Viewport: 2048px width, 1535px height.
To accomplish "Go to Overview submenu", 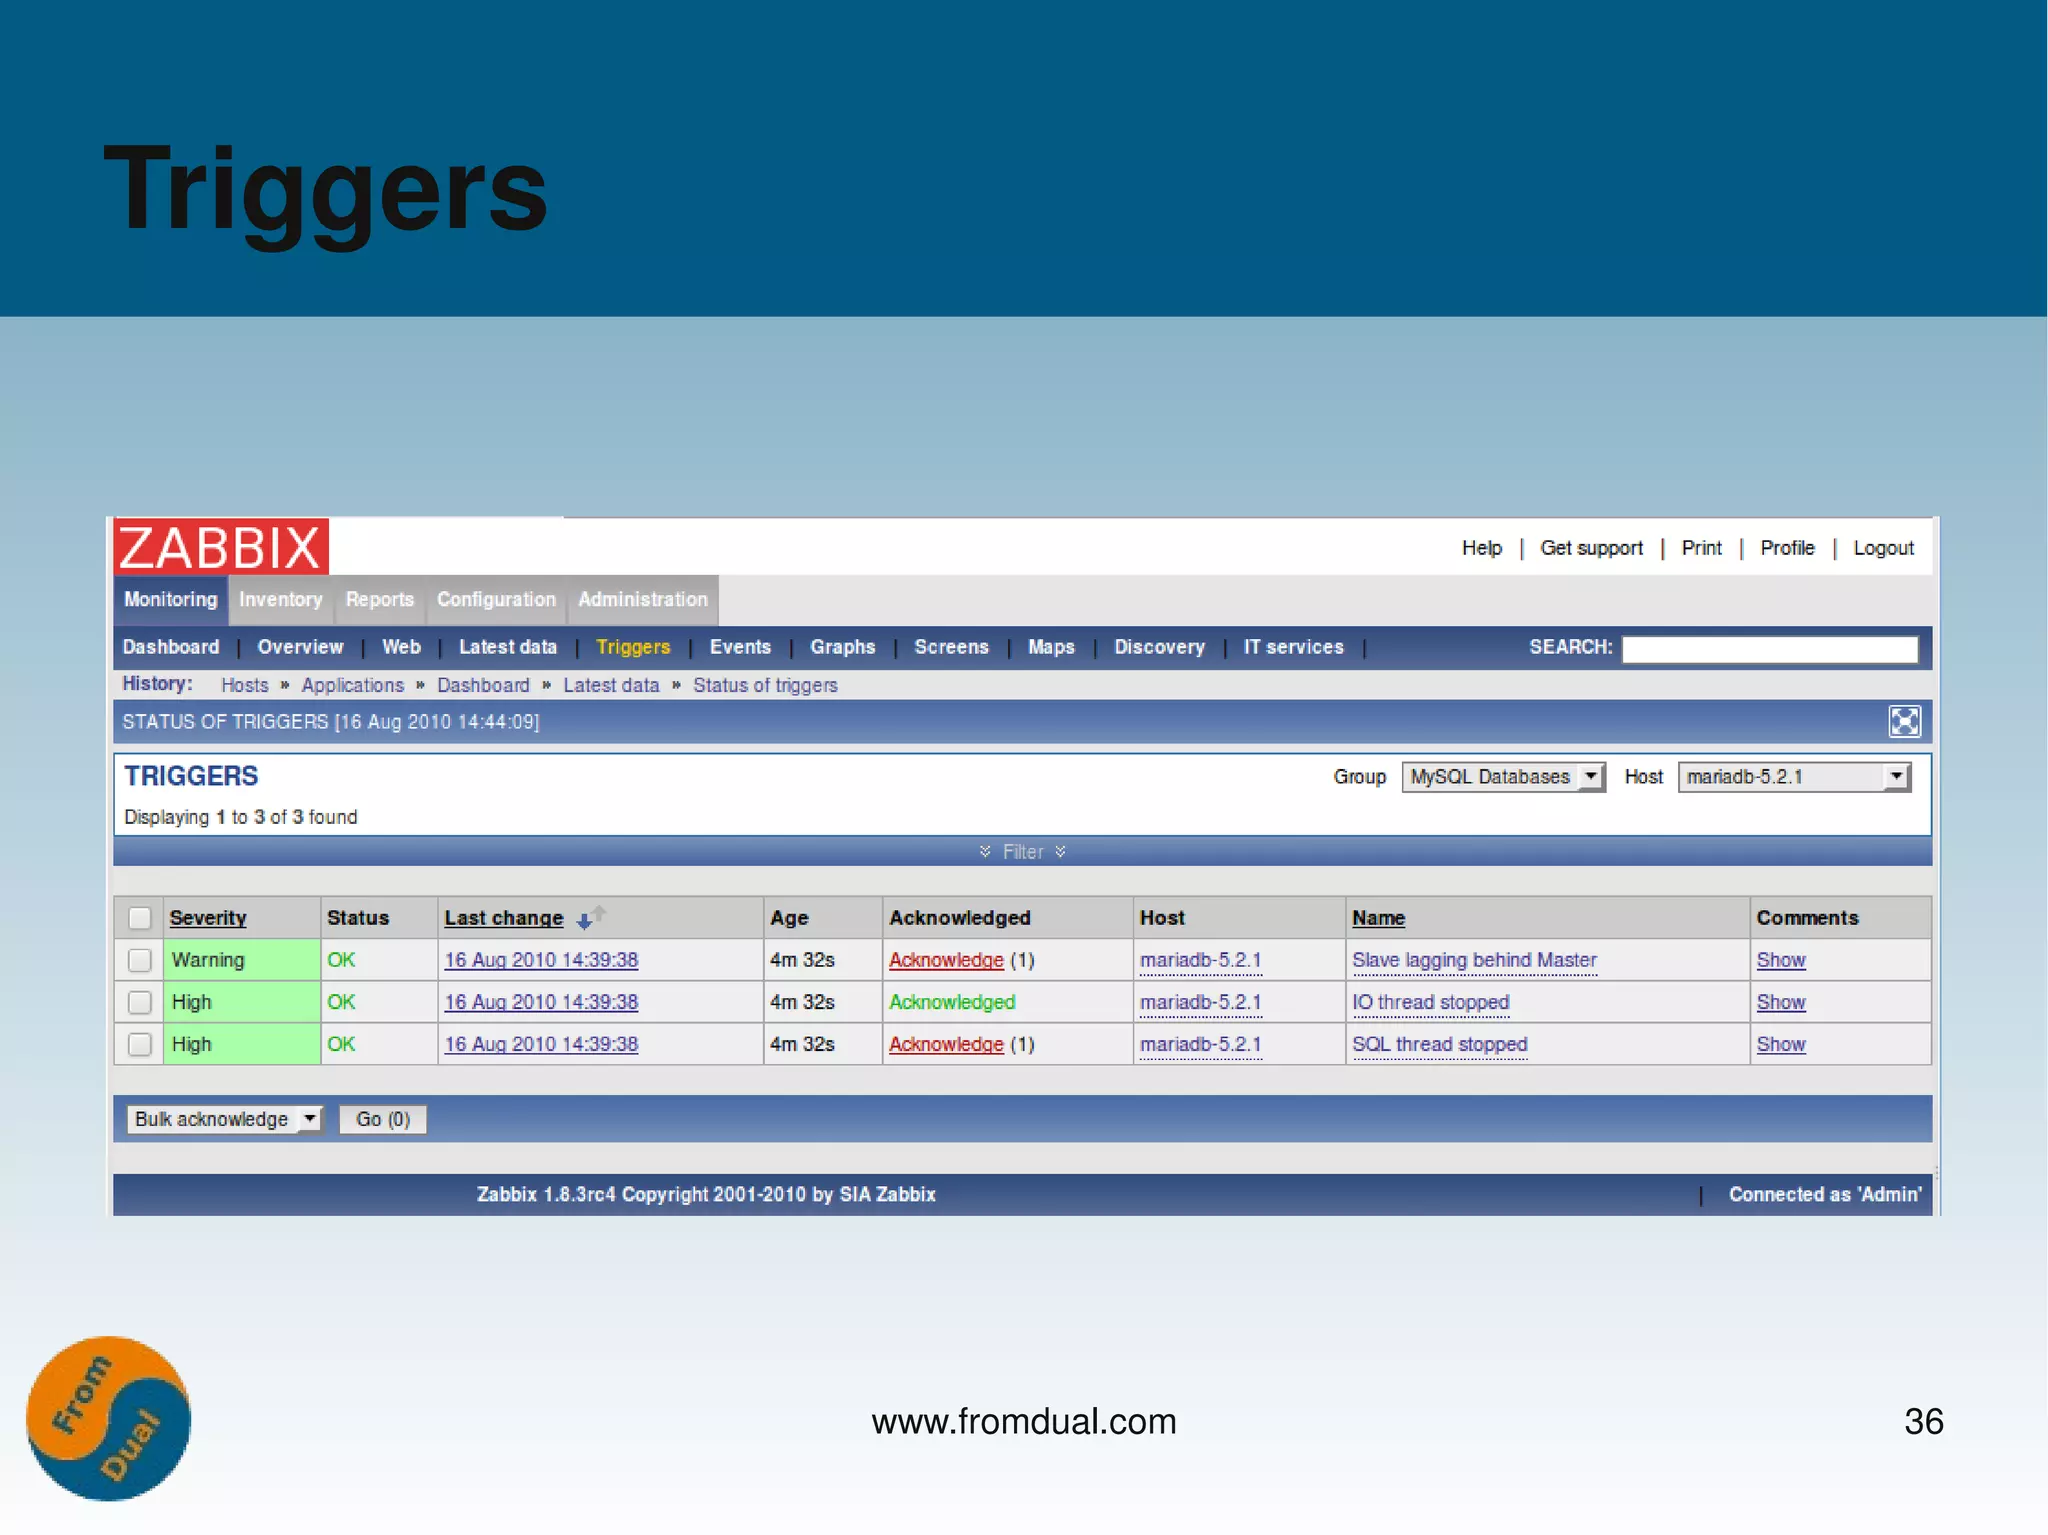I will (x=300, y=647).
